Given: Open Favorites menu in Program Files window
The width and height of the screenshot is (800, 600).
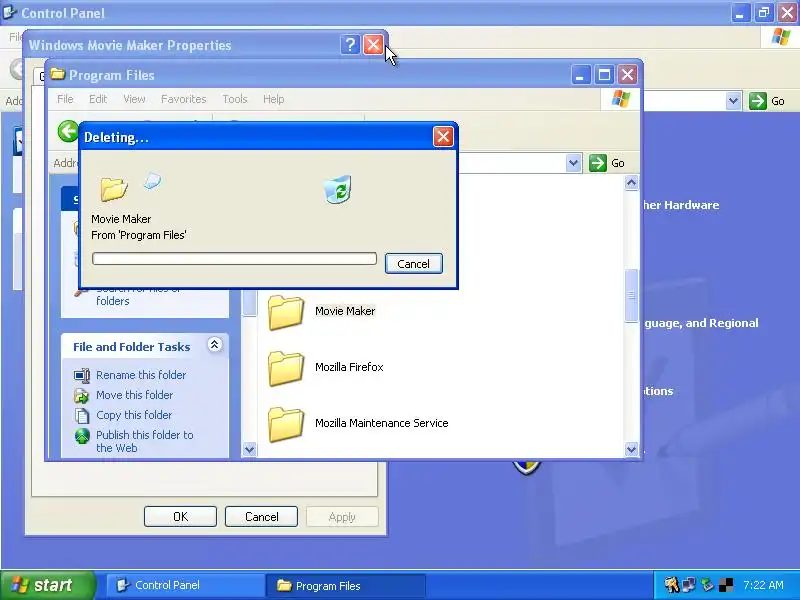Looking at the screenshot, I should point(183,99).
